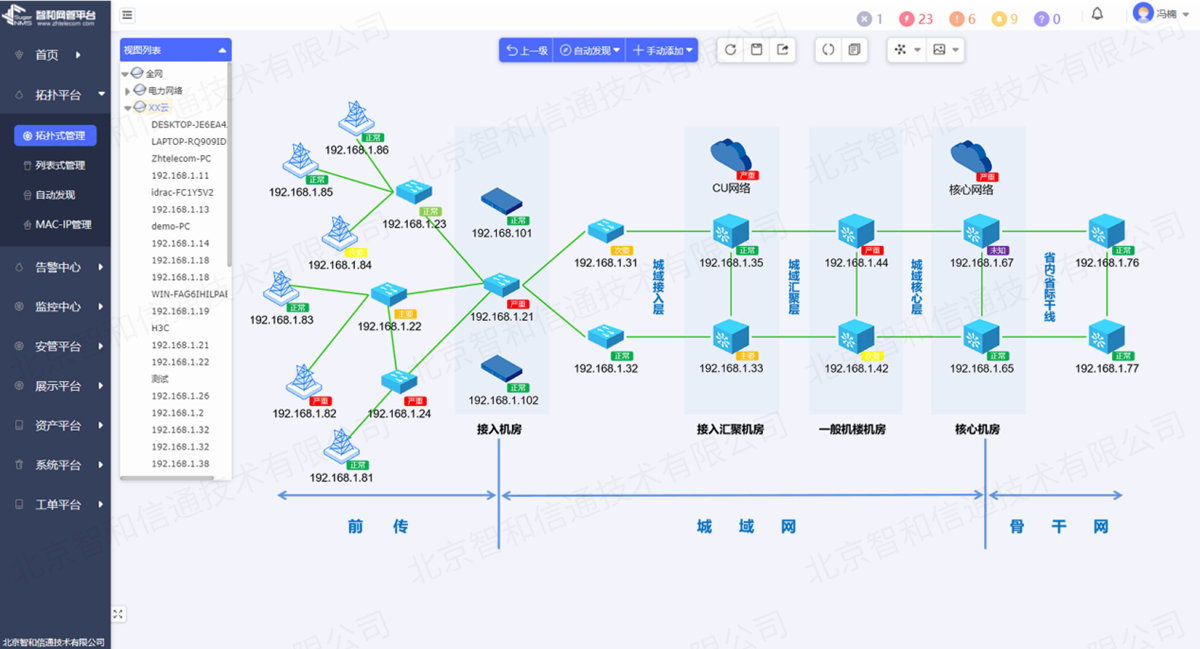Click the export/share icon in toolbar
This screenshot has height=649, width=1200.
click(782, 50)
